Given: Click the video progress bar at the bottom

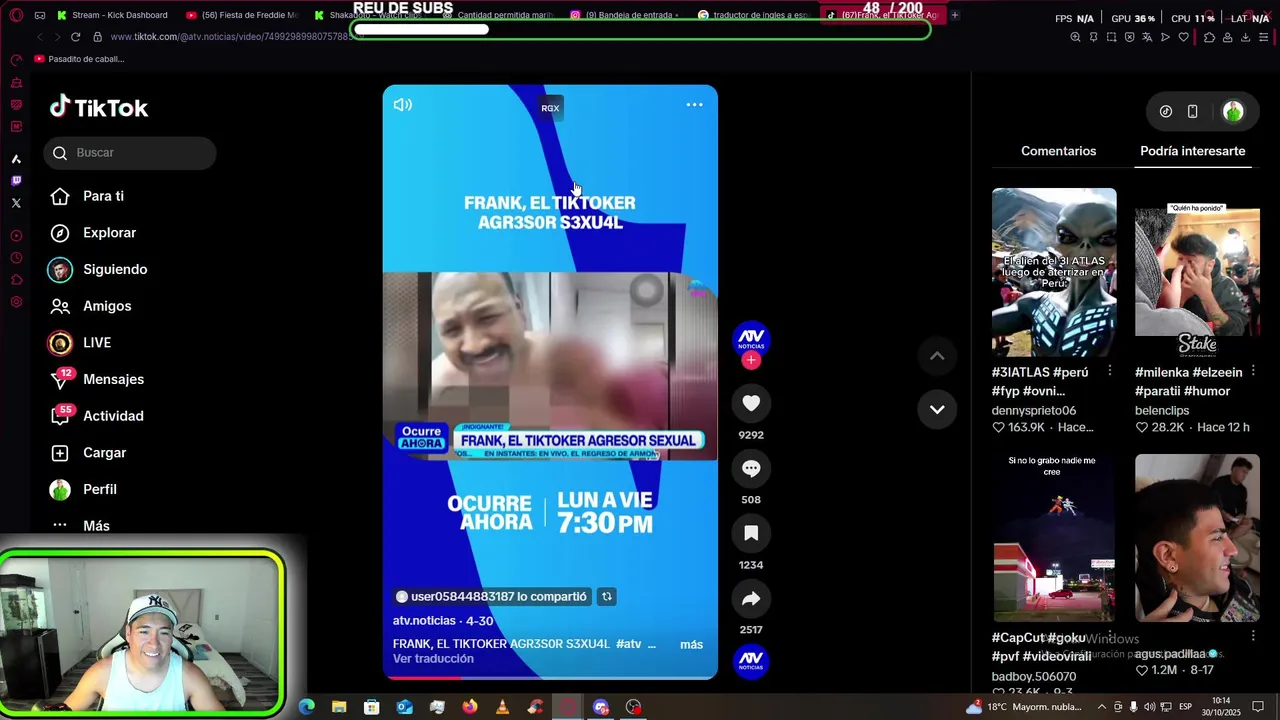Looking at the screenshot, I should pos(550,677).
